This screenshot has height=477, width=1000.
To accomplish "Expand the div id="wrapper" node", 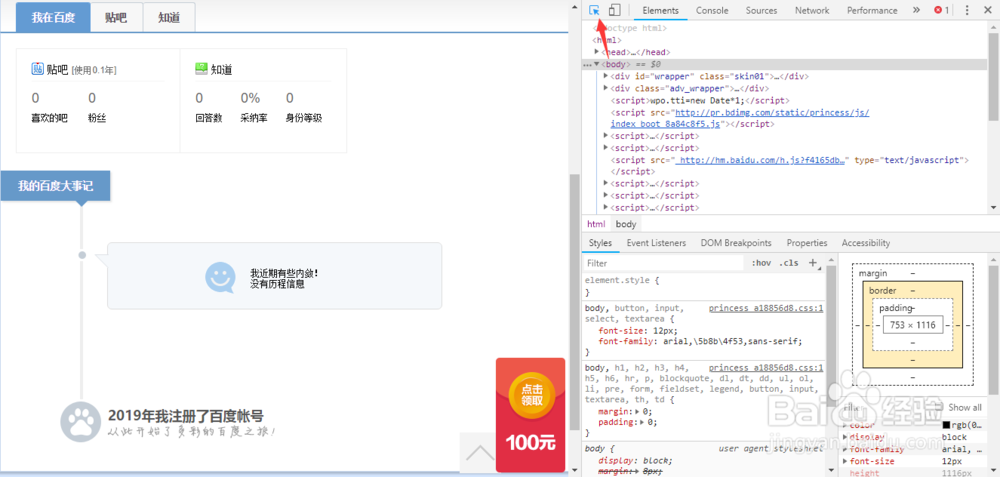I will click(606, 76).
